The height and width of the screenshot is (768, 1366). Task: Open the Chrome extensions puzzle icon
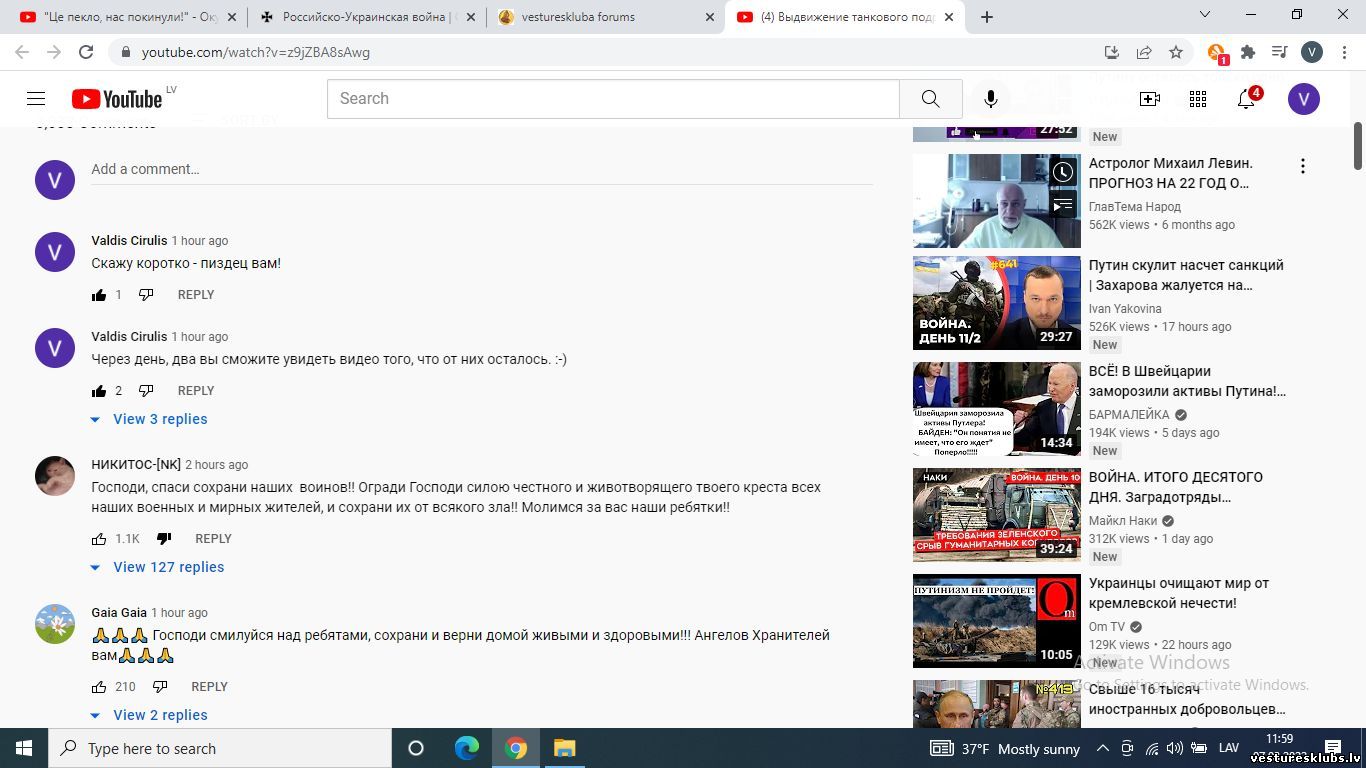pos(1248,52)
